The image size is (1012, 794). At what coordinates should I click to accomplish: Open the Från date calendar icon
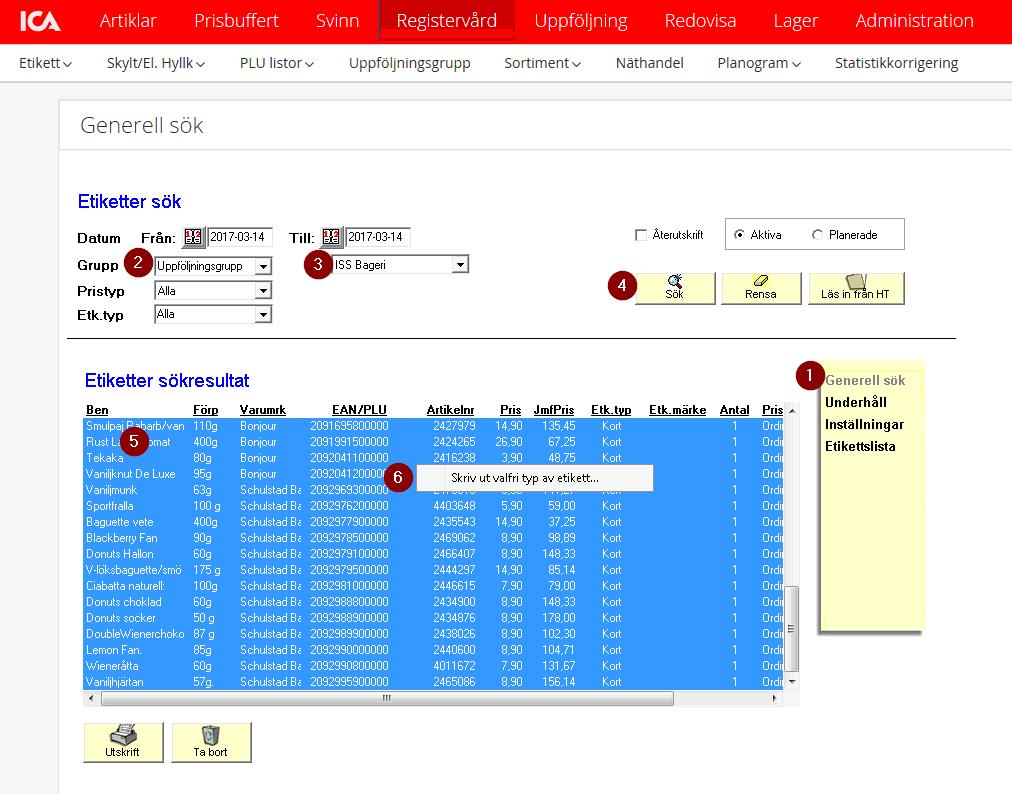193,238
